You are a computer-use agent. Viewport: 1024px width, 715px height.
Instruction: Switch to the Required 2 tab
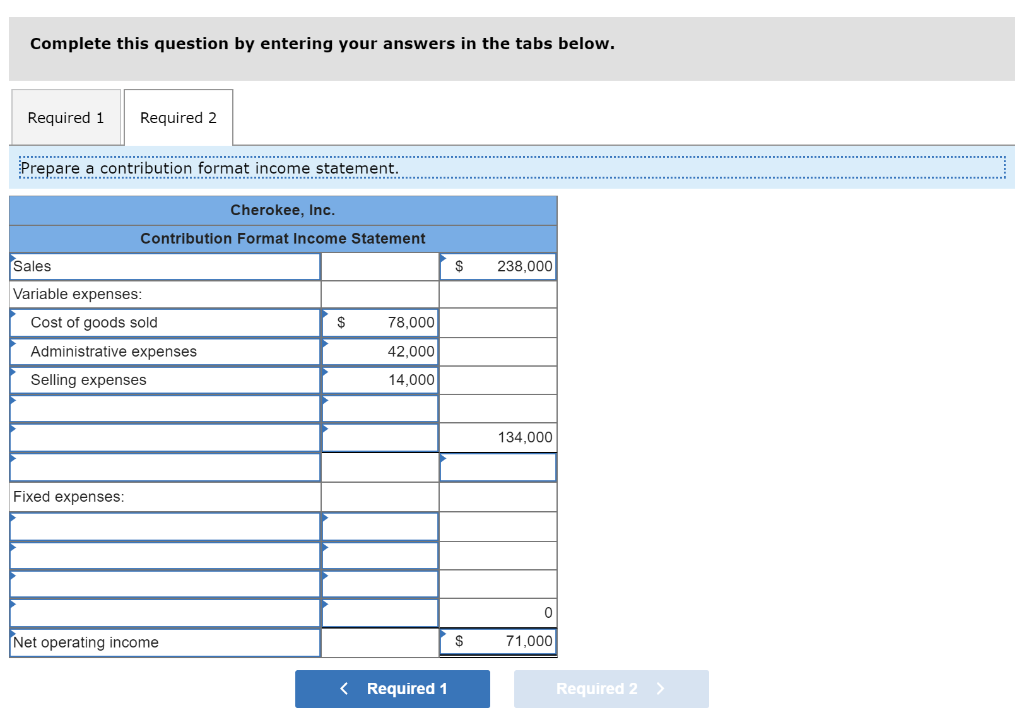[178, 117]
